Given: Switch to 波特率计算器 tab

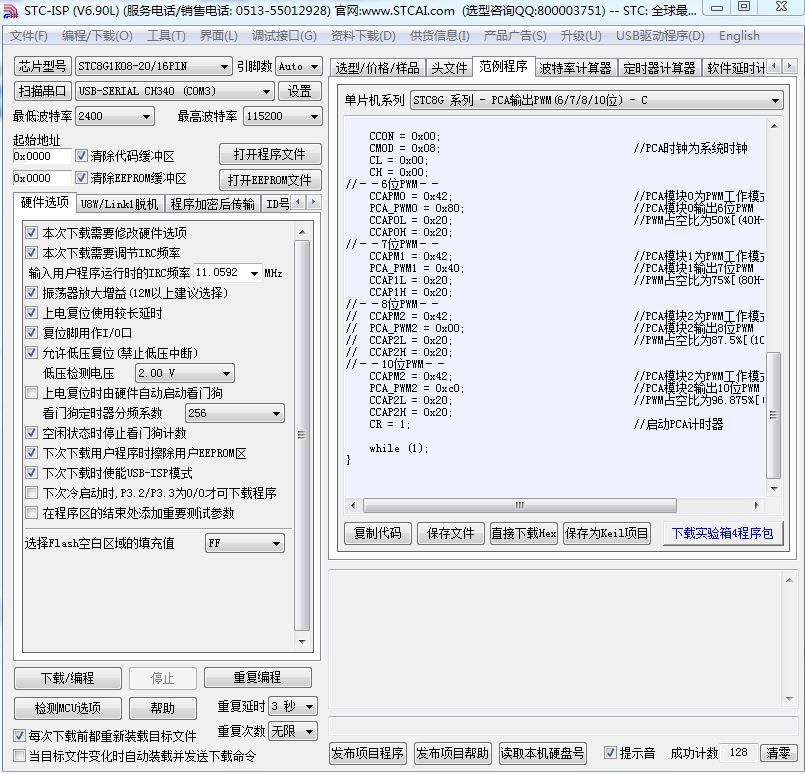Looking at the screenshot, I should (x=576, y=68).
